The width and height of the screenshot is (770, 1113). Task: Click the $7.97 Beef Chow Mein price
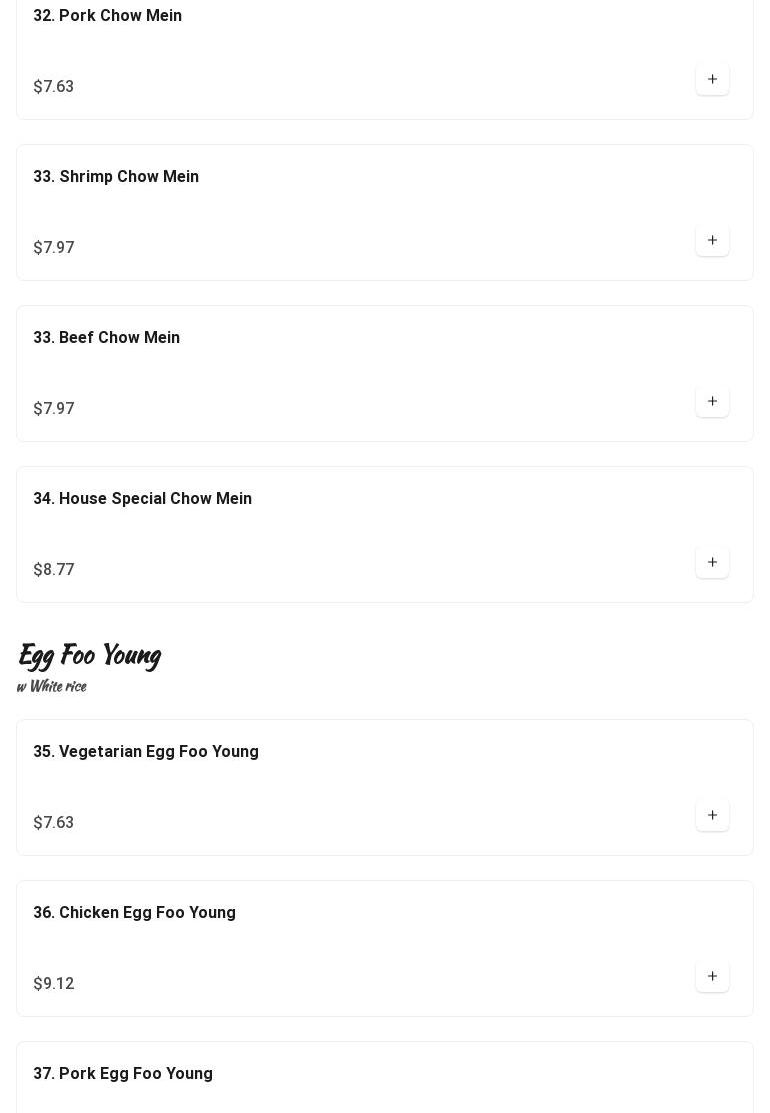pyautogui.click(x=54, y=409)
